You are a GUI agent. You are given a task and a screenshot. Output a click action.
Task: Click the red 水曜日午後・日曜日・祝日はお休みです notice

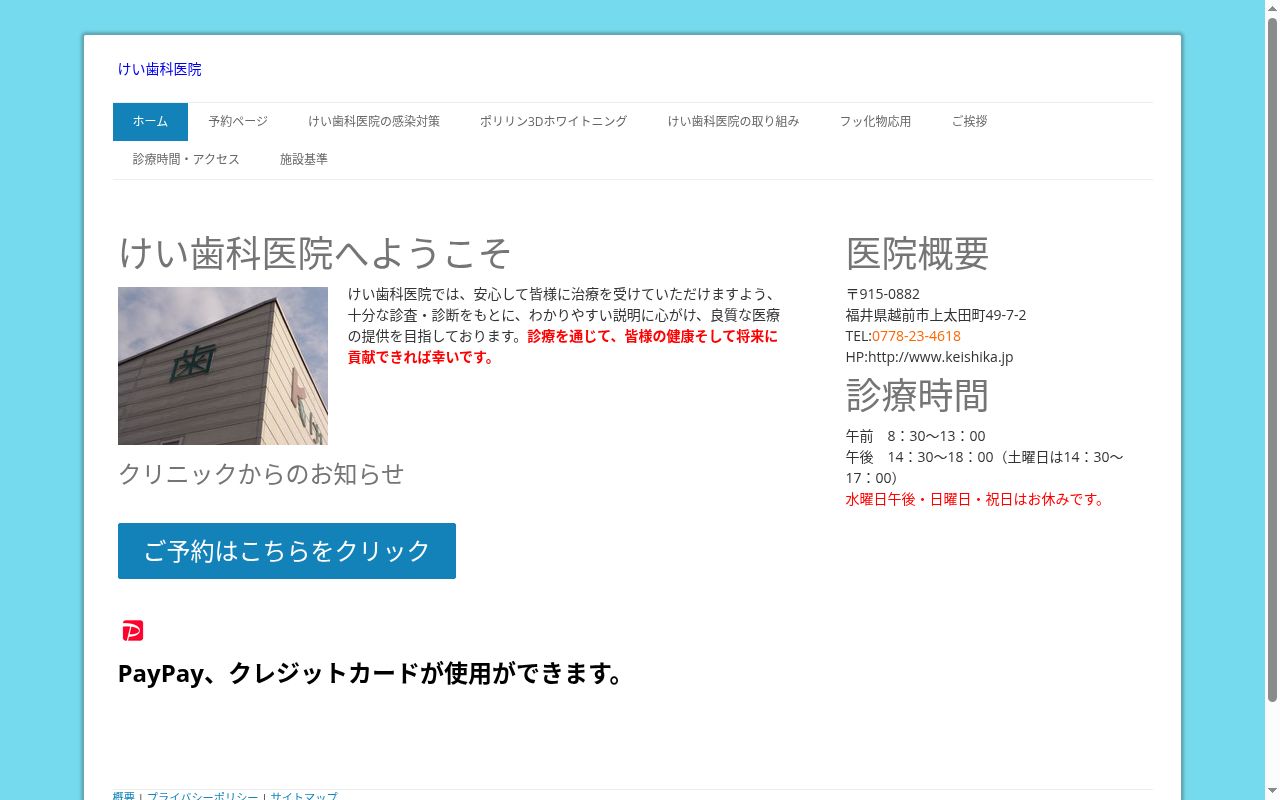tap(977, 499)
